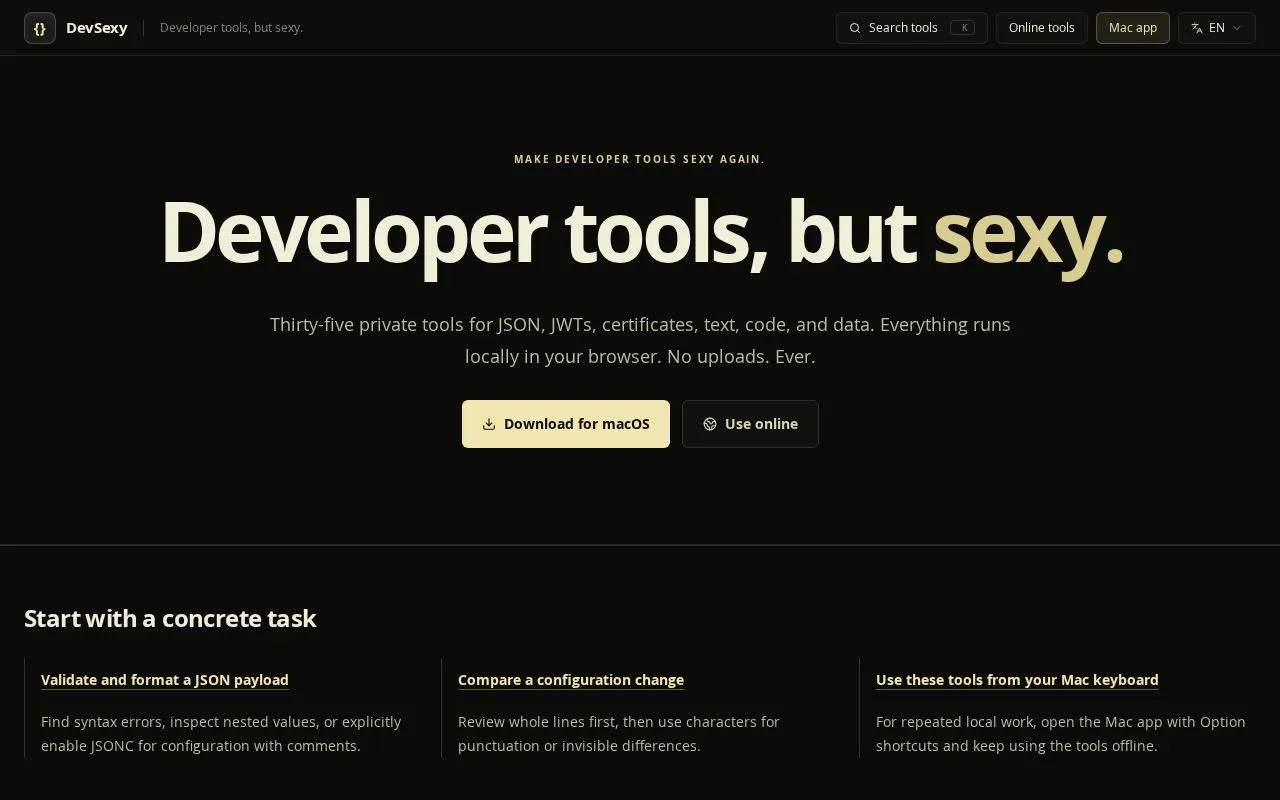This screenshot has height=800, width=1280.
Task: Click the translate language icon
Action: [1197, 28]
